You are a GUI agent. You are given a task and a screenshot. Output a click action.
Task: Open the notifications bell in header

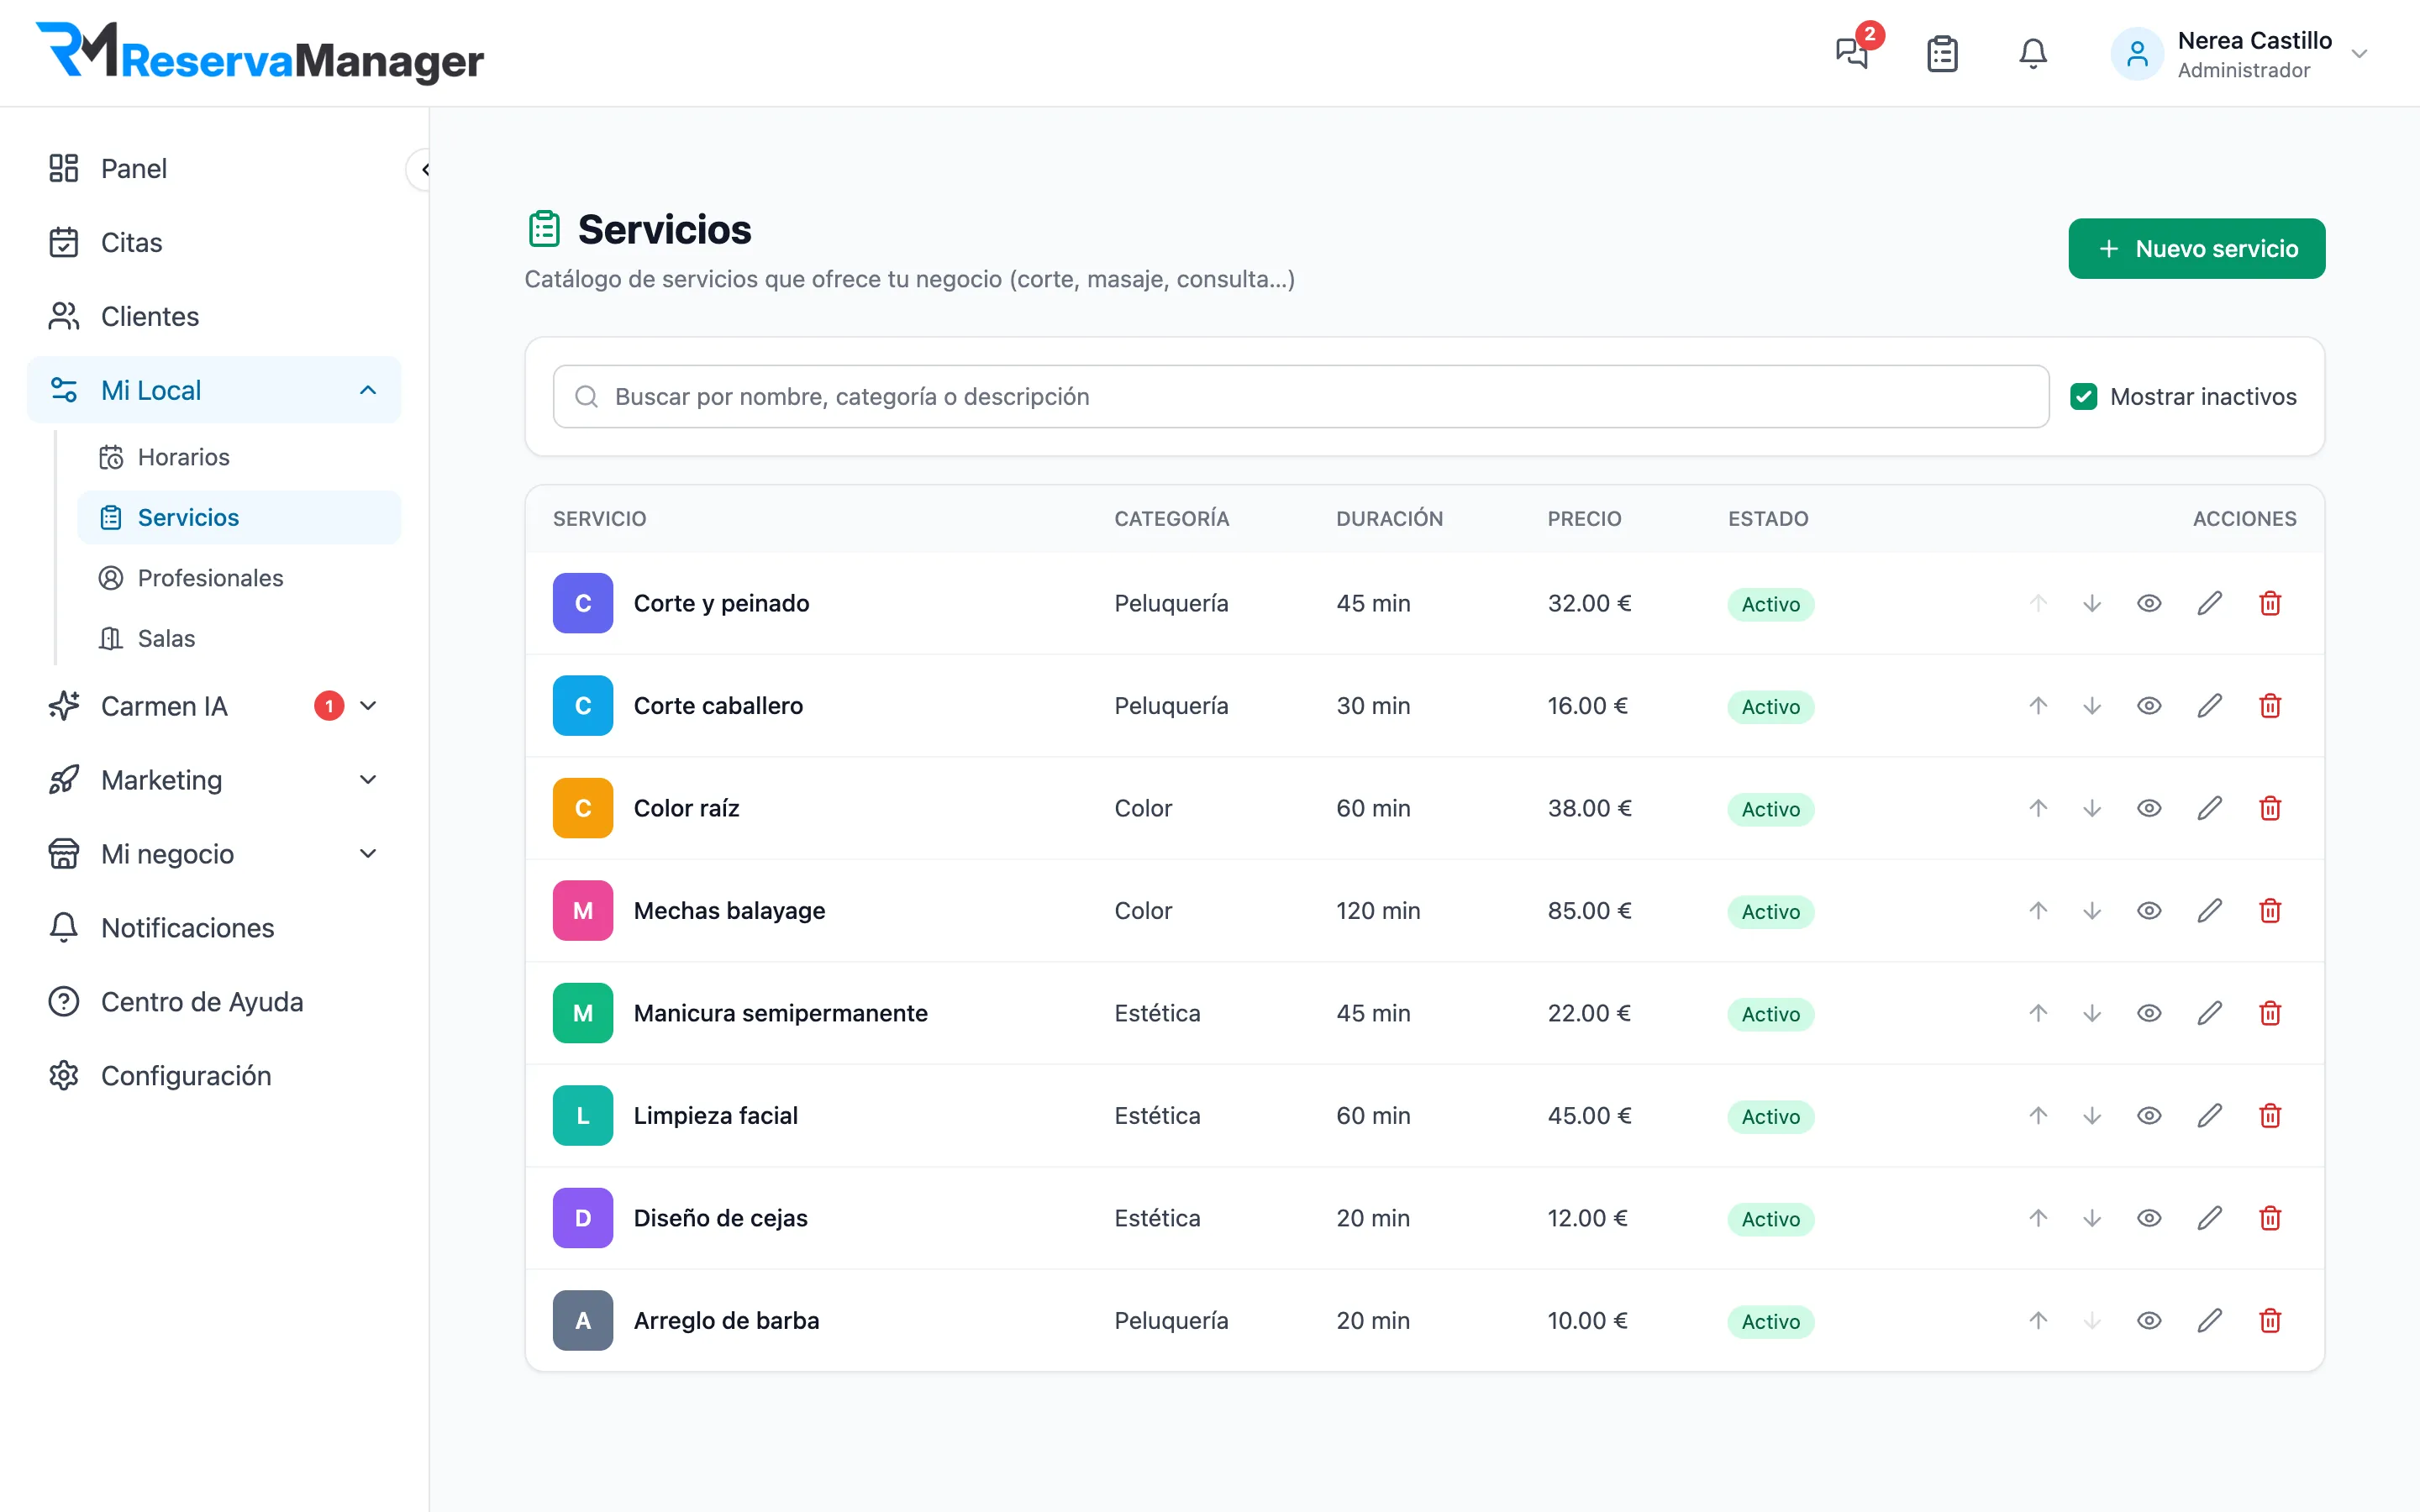click(x=2033, y=53)
